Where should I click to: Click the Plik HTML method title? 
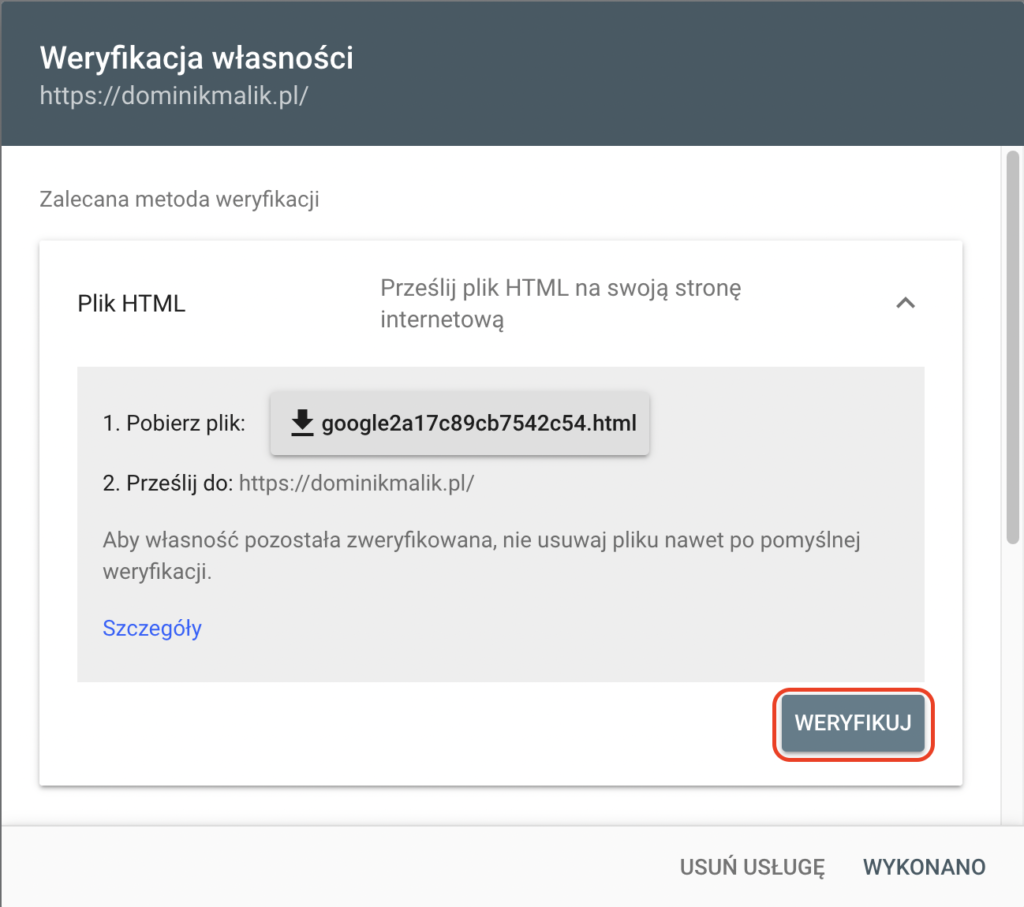[131, 304]
